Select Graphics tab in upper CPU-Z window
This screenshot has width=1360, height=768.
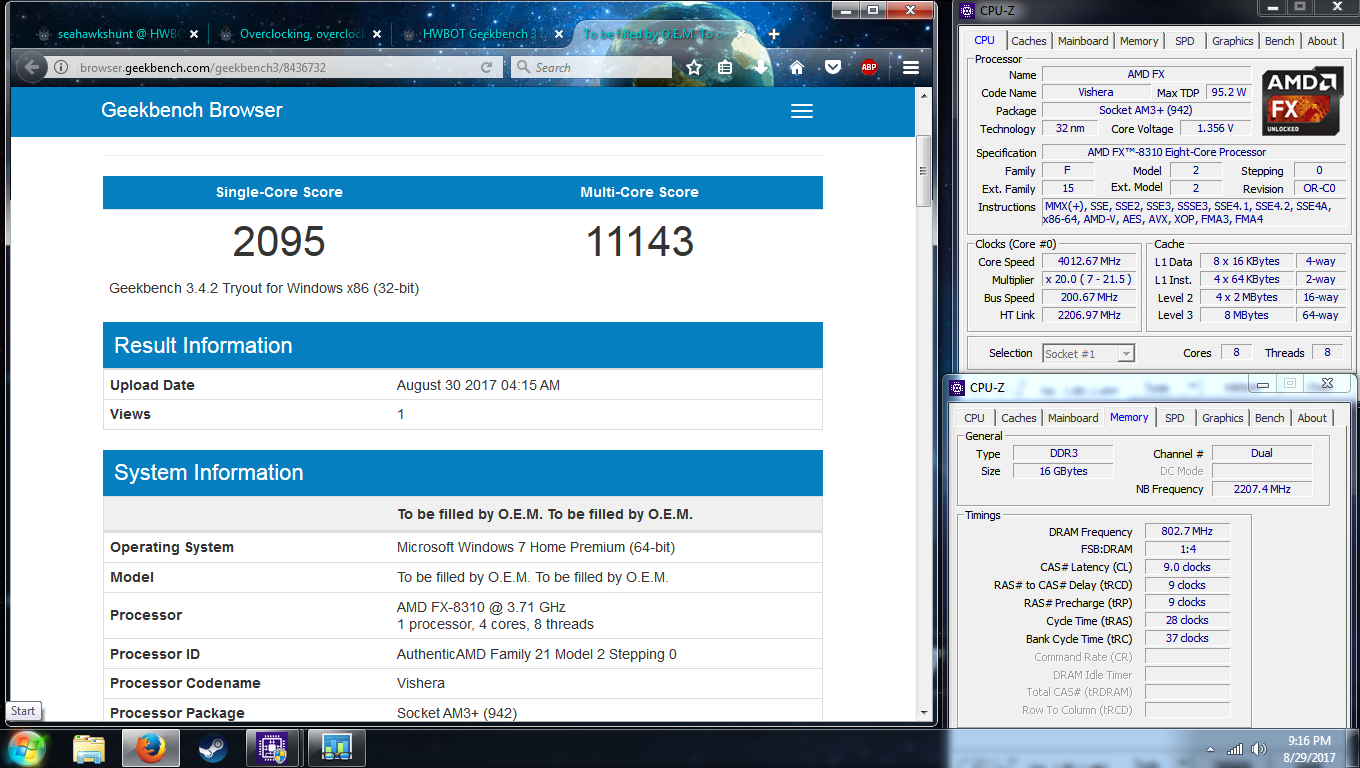(1232, 41)
